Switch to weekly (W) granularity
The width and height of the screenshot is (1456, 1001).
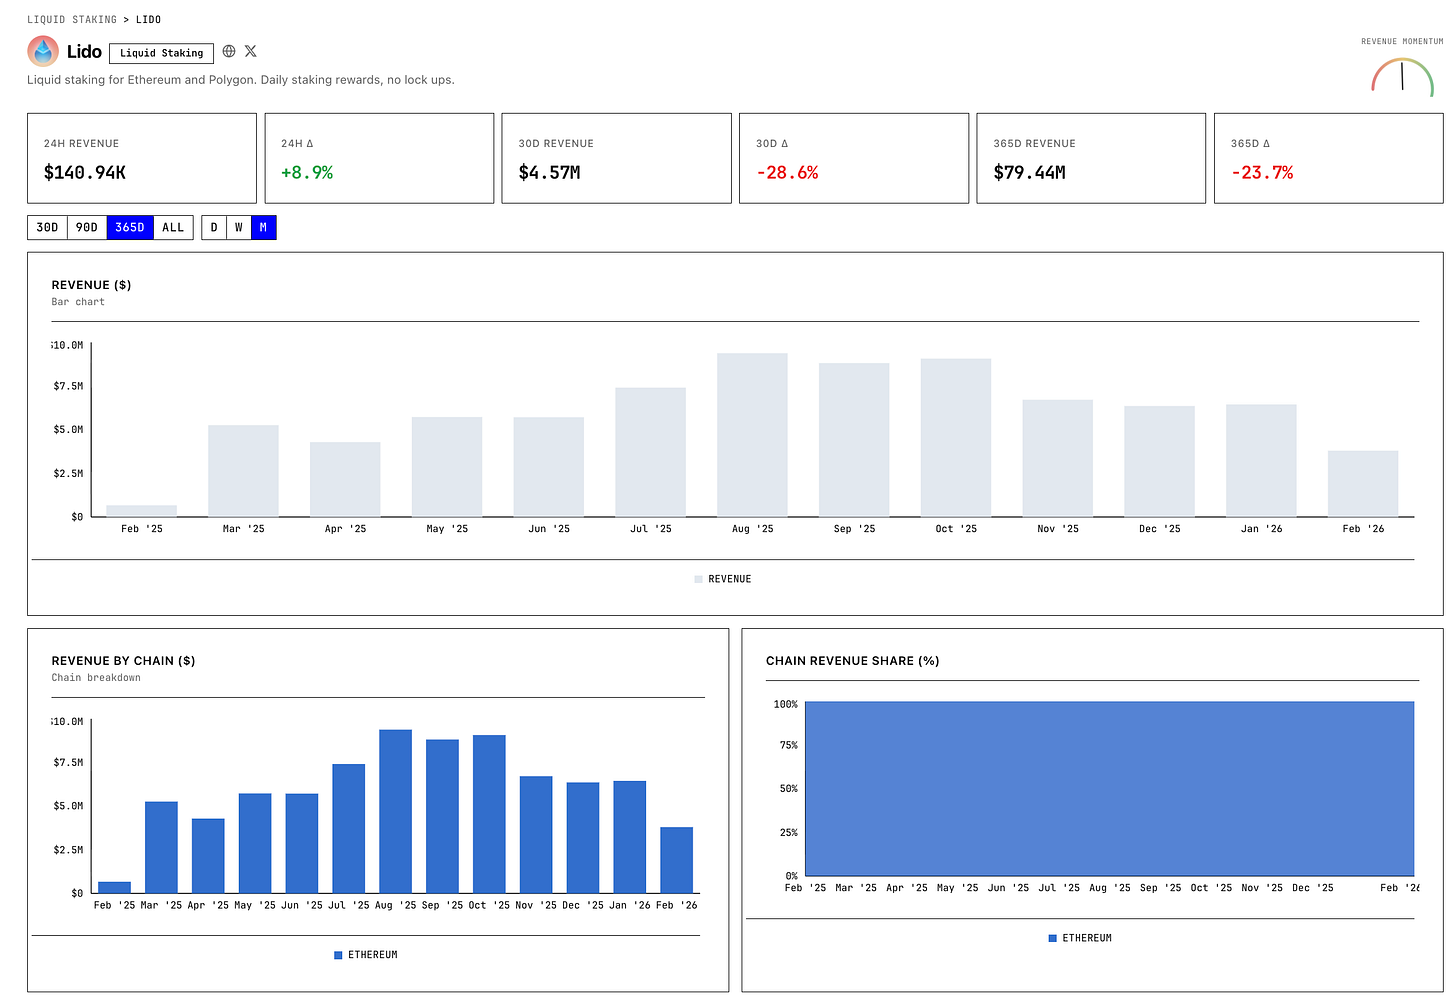(238, 227)
